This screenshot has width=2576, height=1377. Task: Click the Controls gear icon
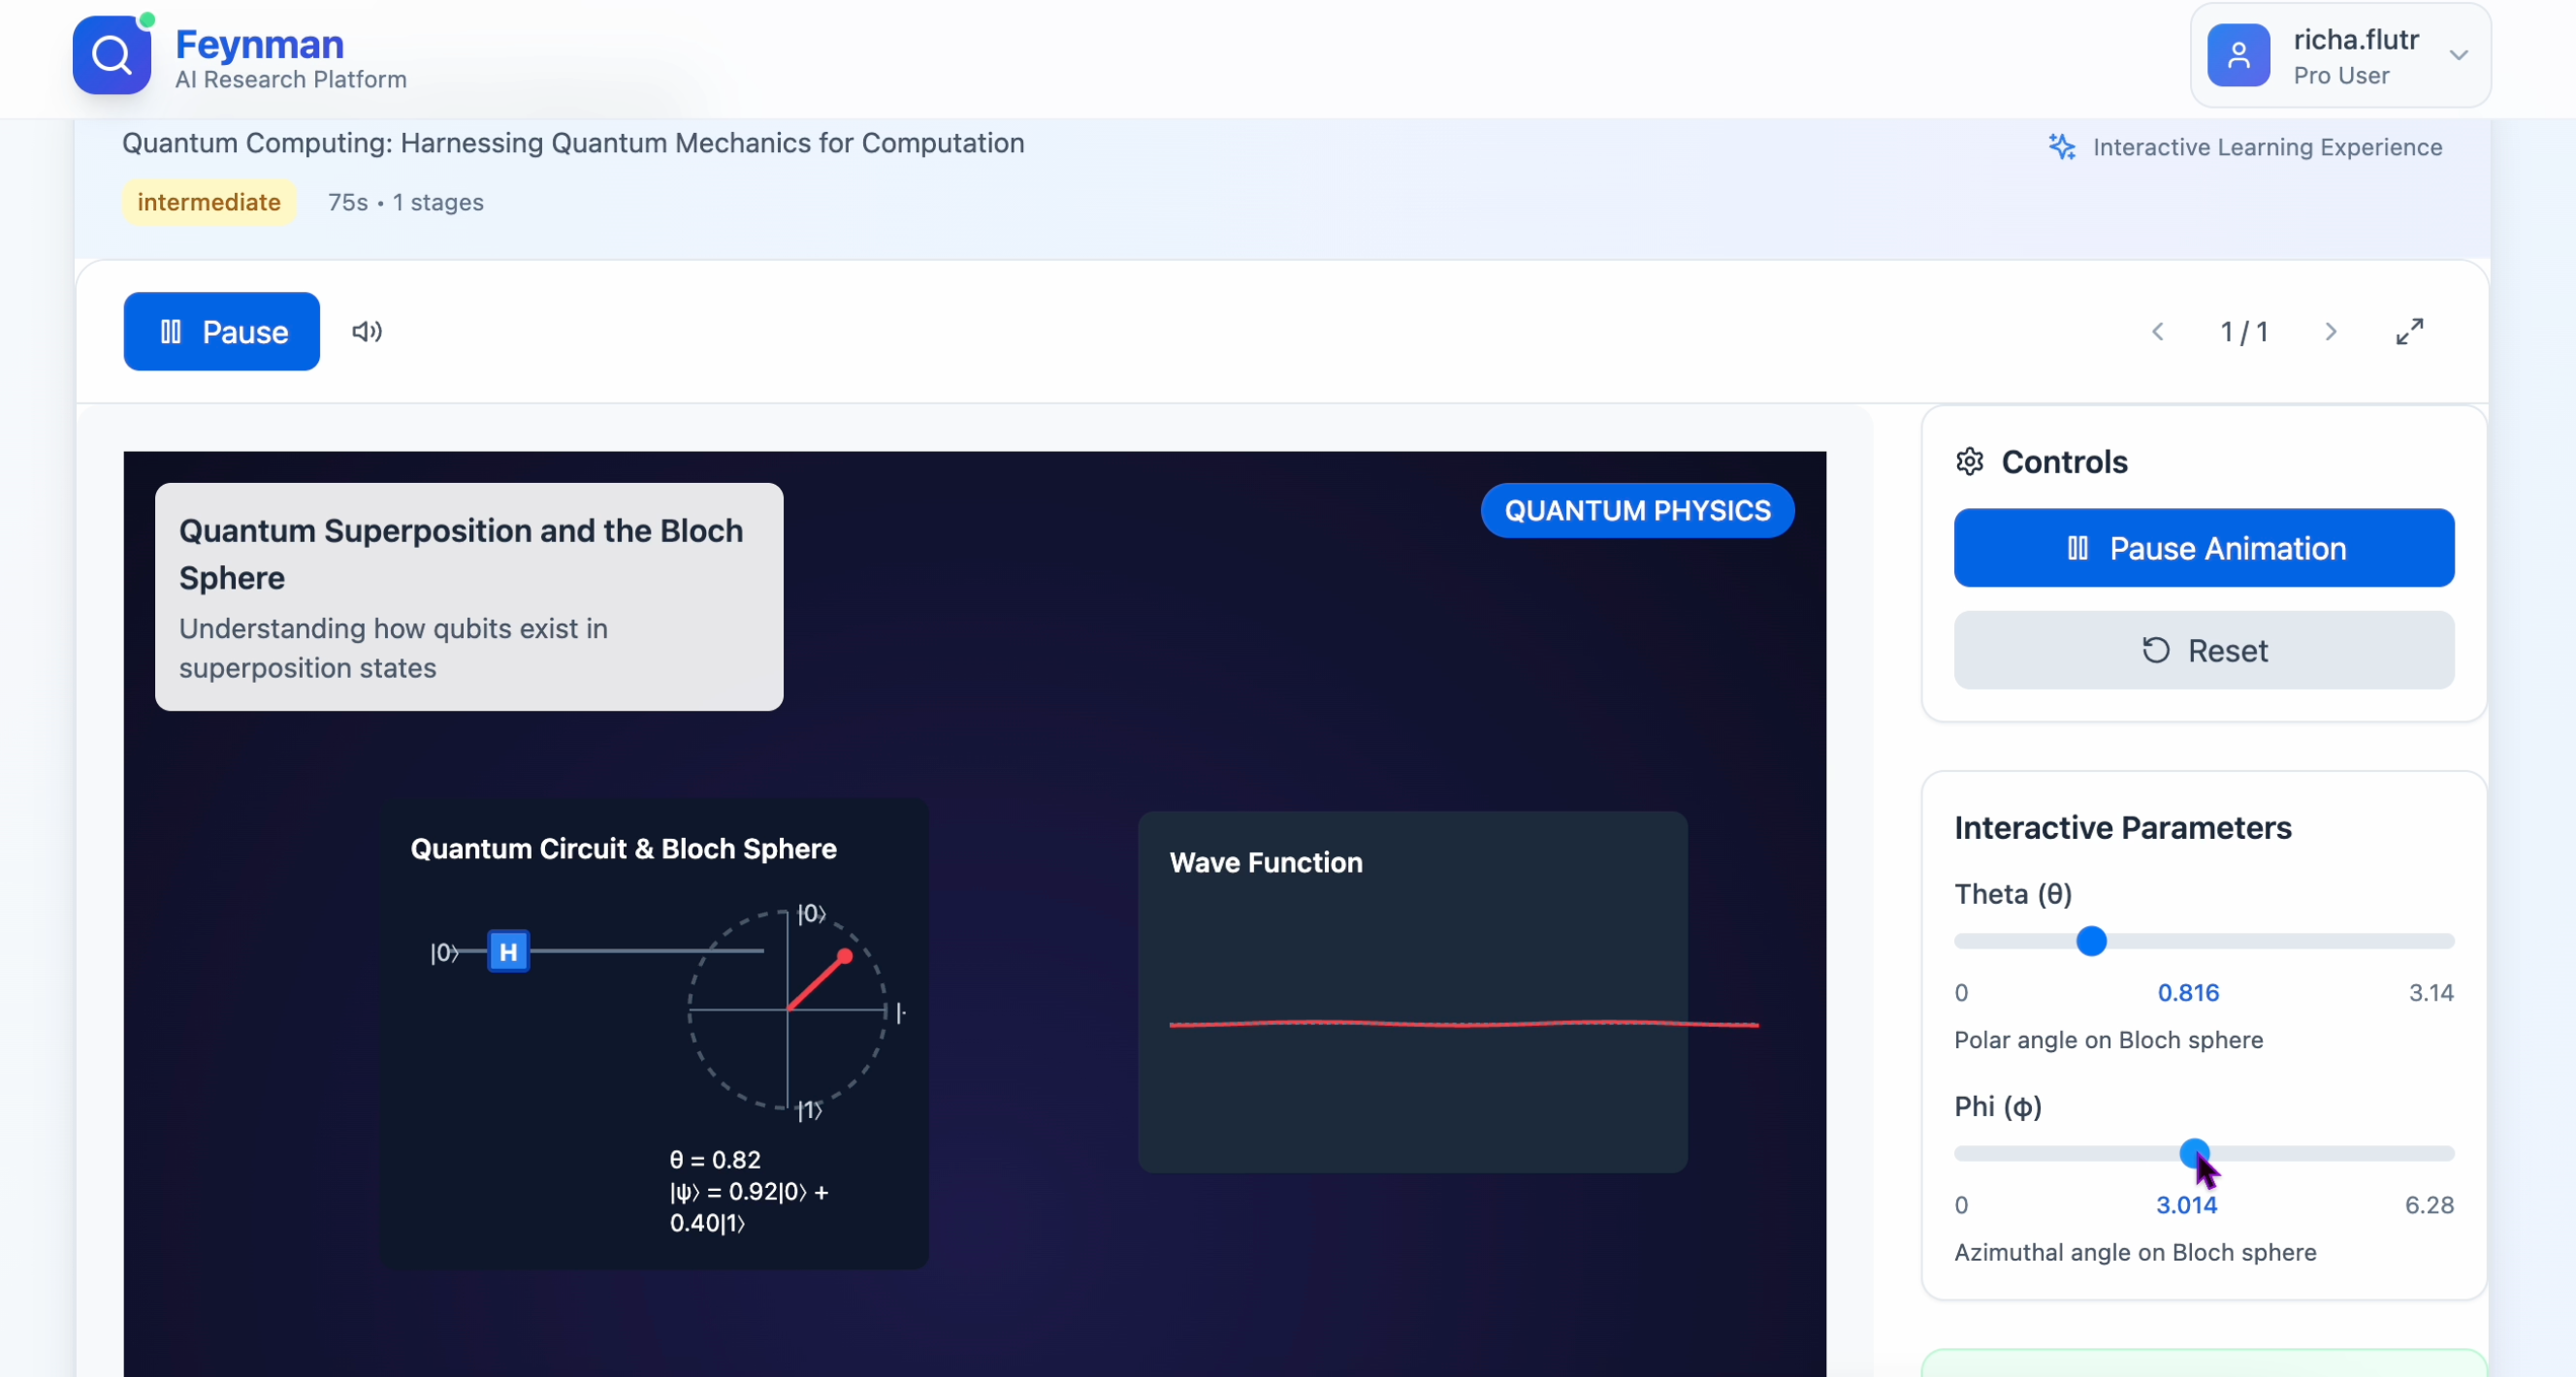(x=1969, y=462)
